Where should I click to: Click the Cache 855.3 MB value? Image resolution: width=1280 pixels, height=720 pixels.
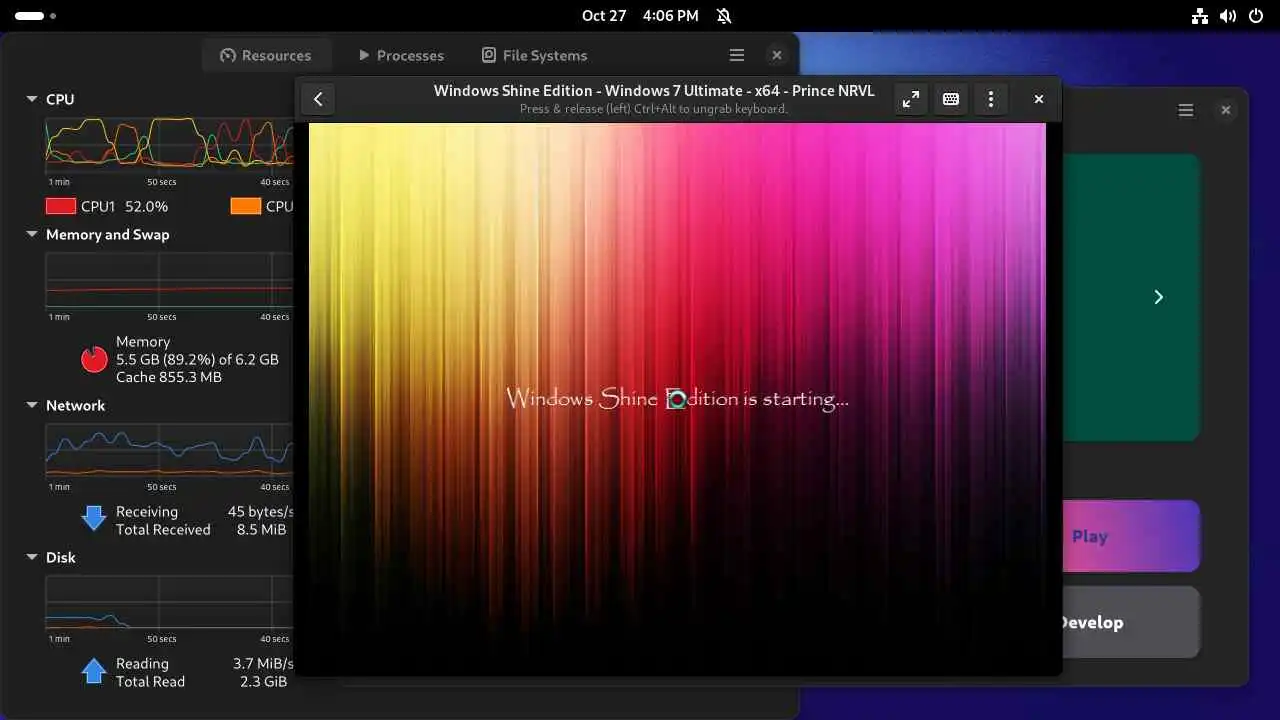[x=169, y=377]
